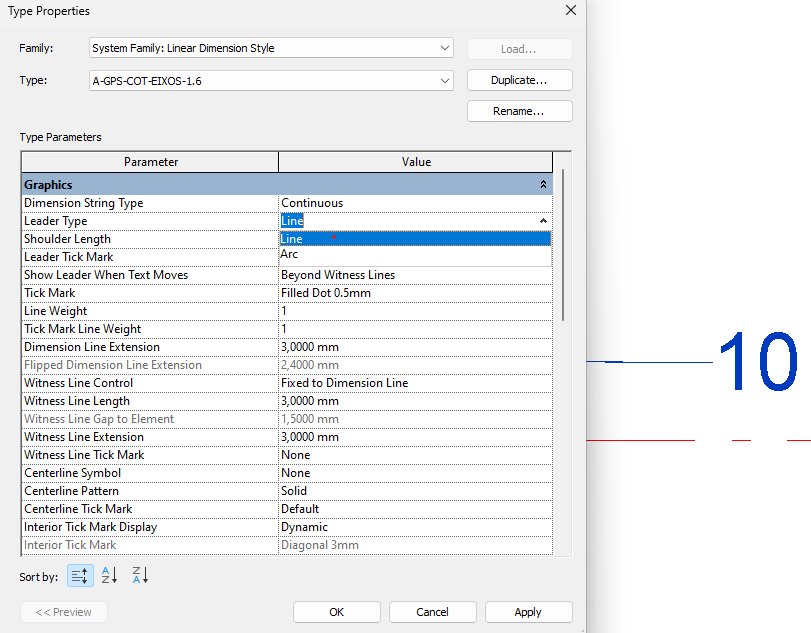Click the Apply button
Screen dimensions: 811x633
tap(528, 612)
